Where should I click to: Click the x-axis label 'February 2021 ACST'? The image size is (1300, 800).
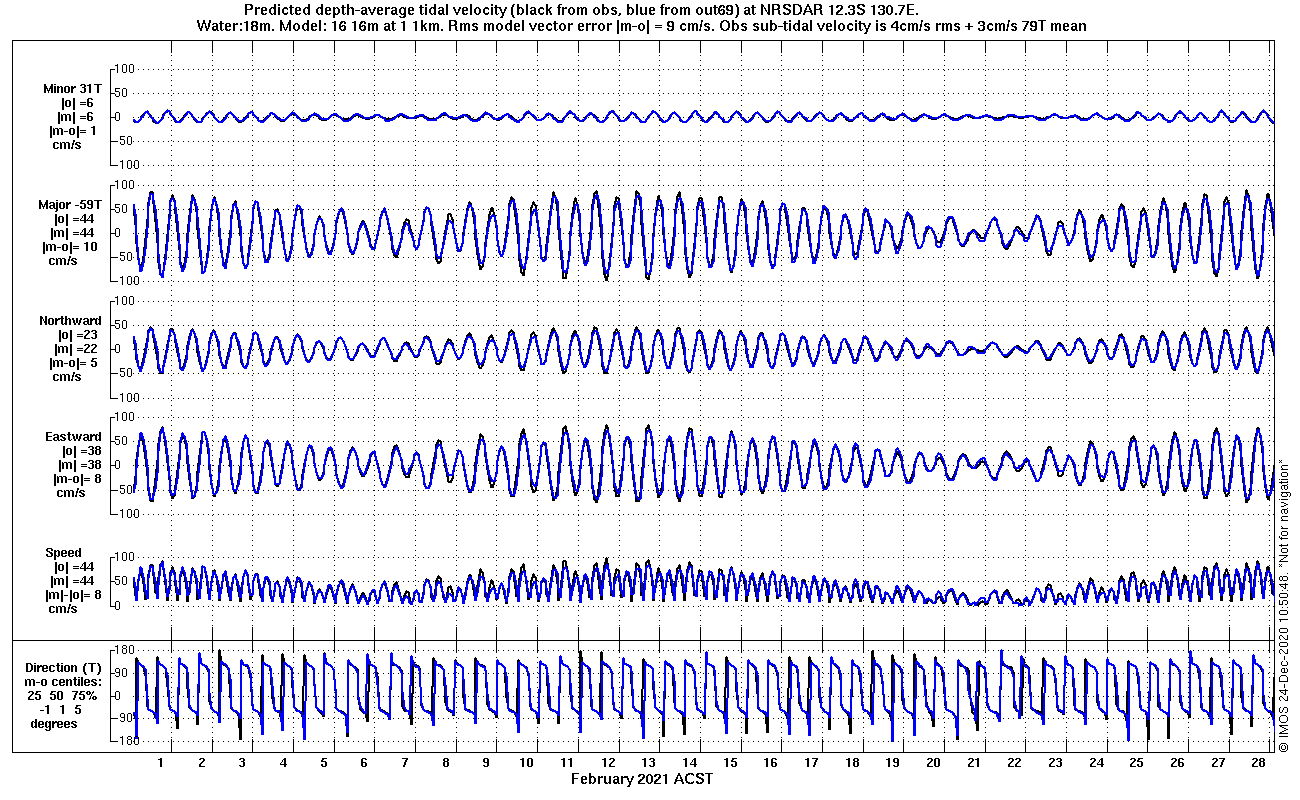pos(642,779)
